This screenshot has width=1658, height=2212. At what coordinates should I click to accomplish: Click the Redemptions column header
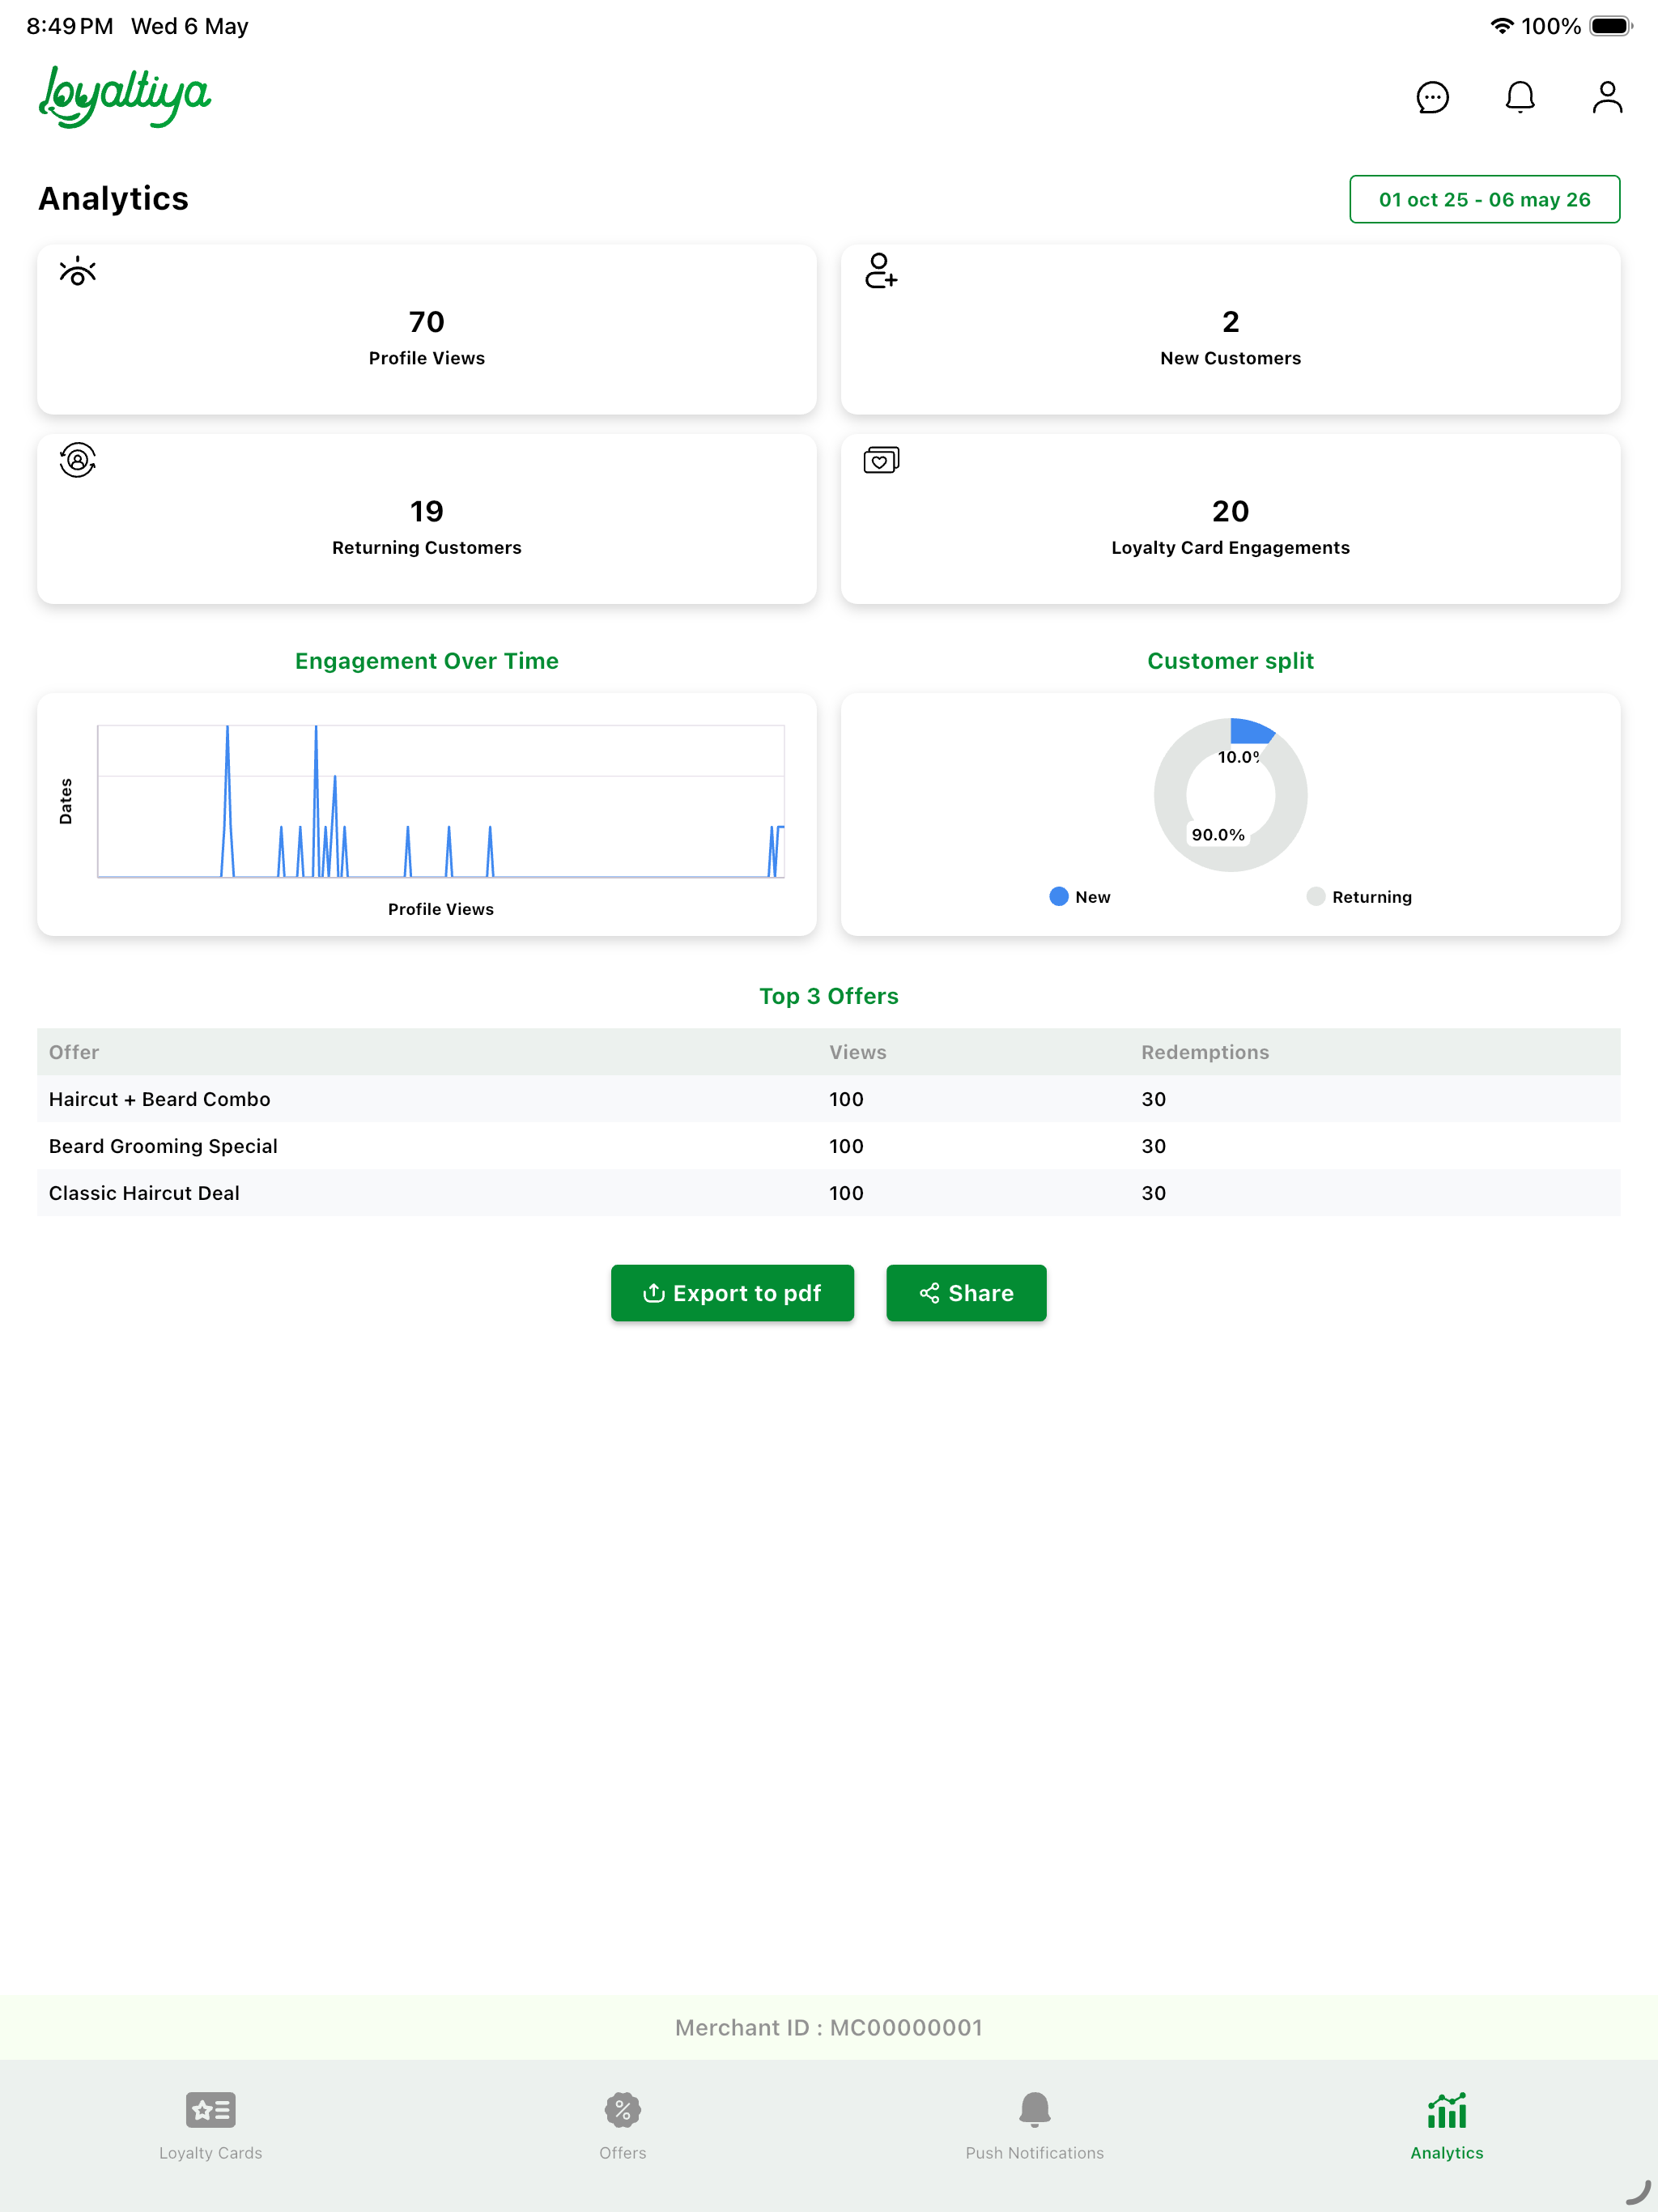[x=1205, y=1052]
